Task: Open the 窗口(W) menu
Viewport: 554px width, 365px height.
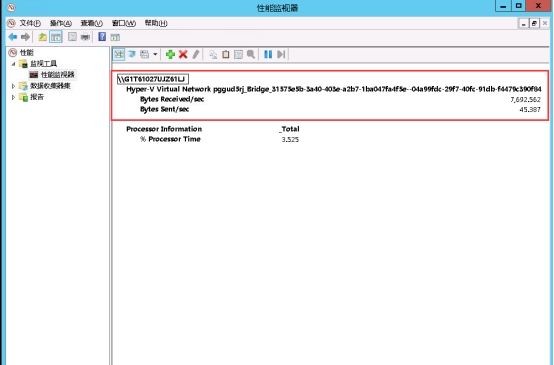Action: [124, 23]
